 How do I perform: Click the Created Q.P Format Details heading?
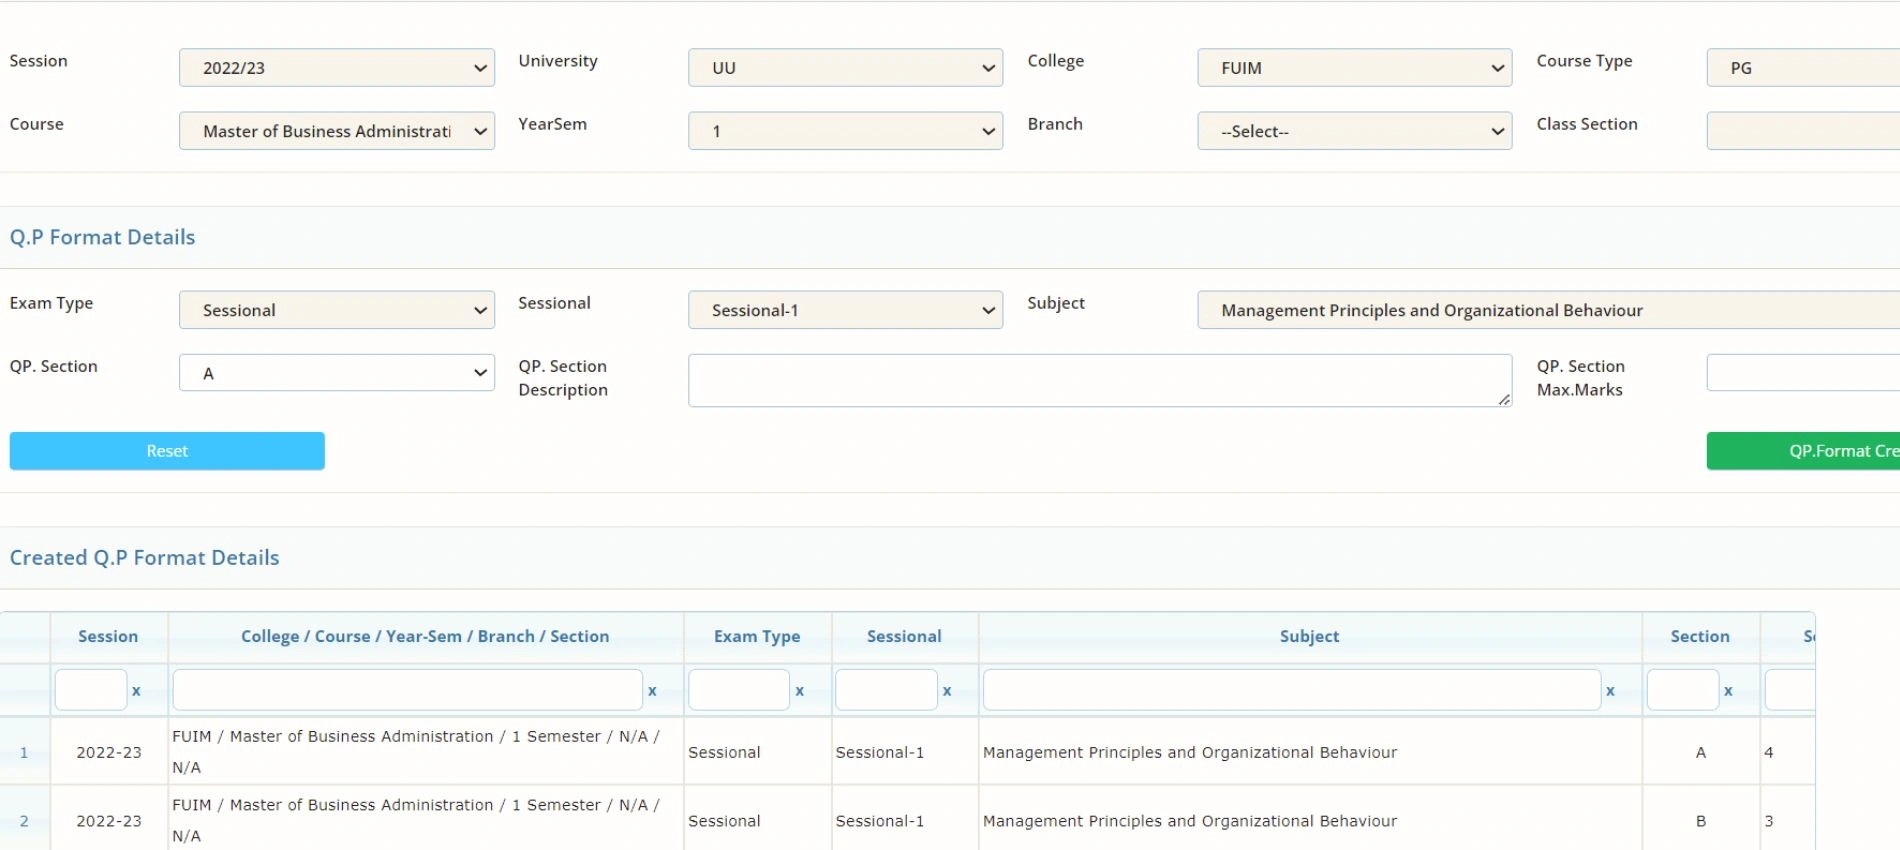[144, 558]
